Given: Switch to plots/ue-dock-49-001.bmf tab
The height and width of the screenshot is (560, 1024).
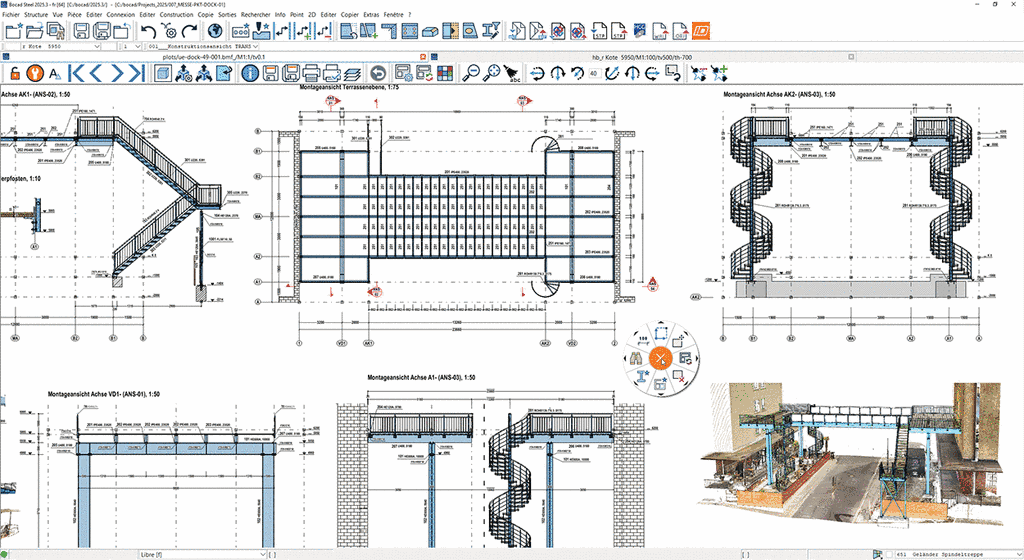Looking at the screenshot, I should coord(214,57).
